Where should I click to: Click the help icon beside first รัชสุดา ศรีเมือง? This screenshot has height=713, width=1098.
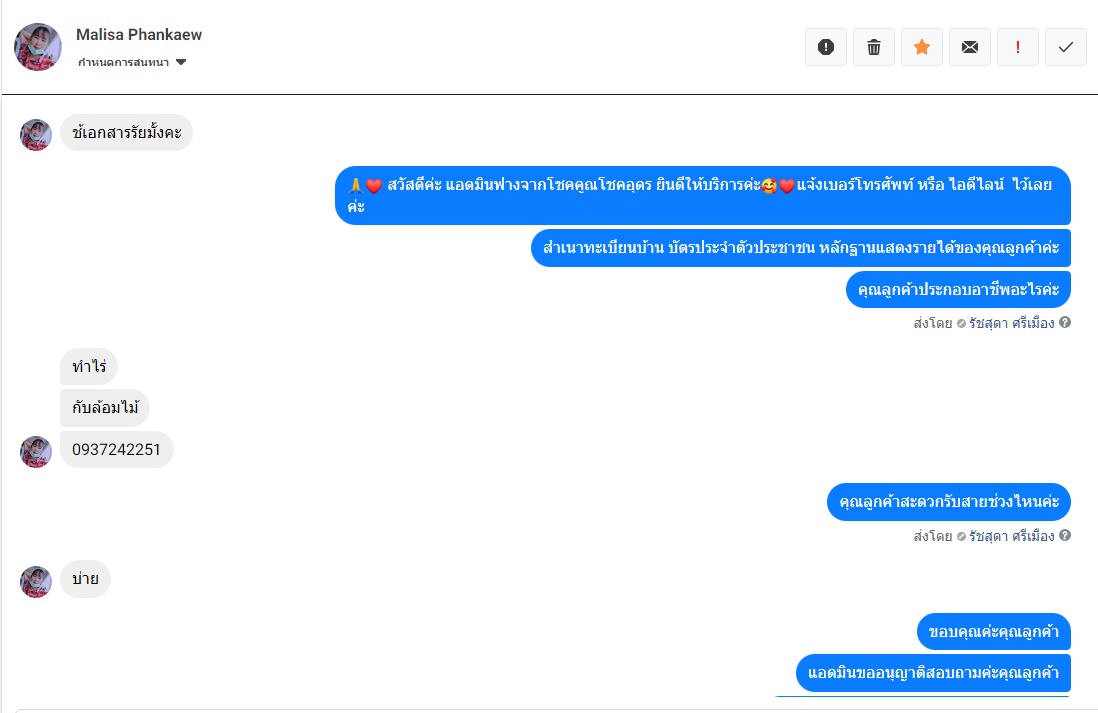pyautogui.click(x=1064, y=322)
